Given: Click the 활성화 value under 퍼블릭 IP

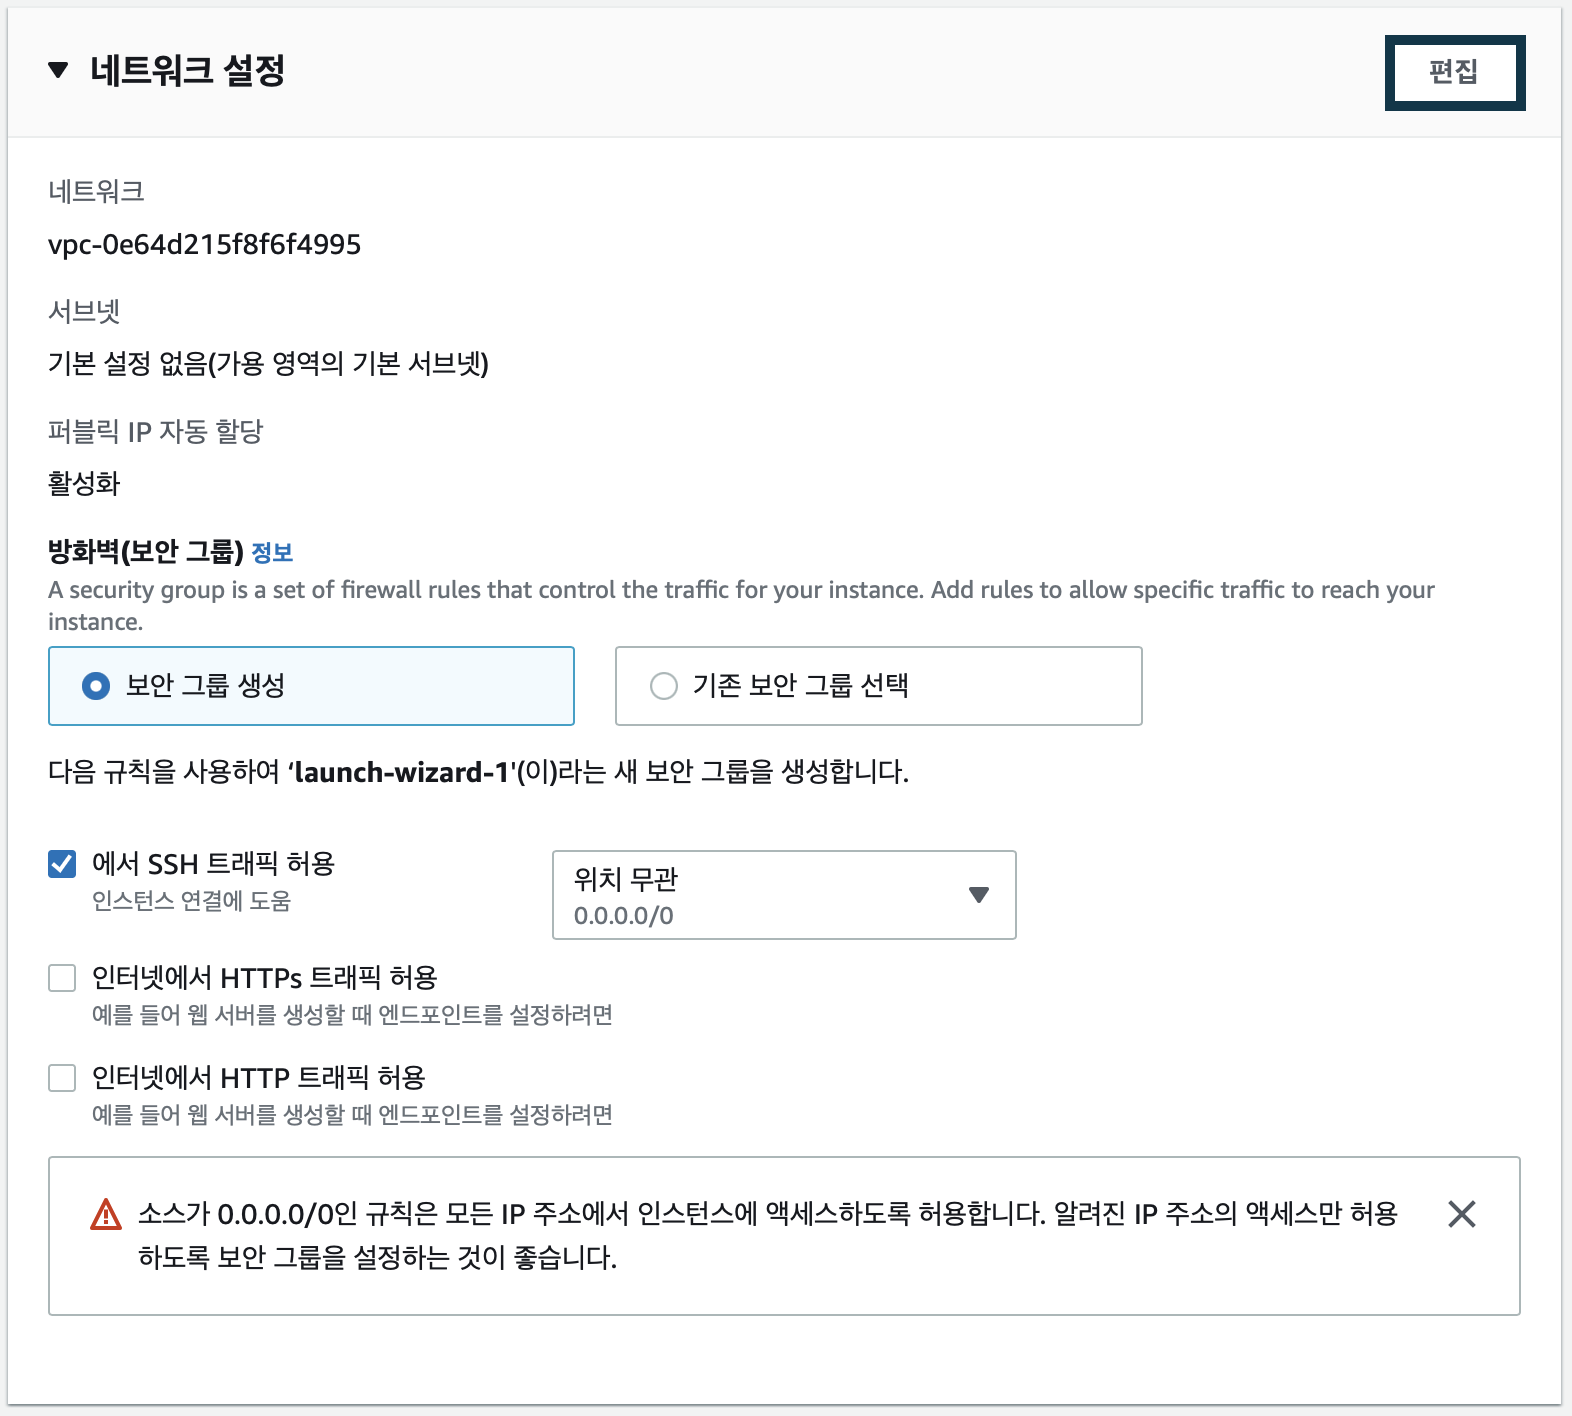Looking at the screenshot, I should 83,483.
